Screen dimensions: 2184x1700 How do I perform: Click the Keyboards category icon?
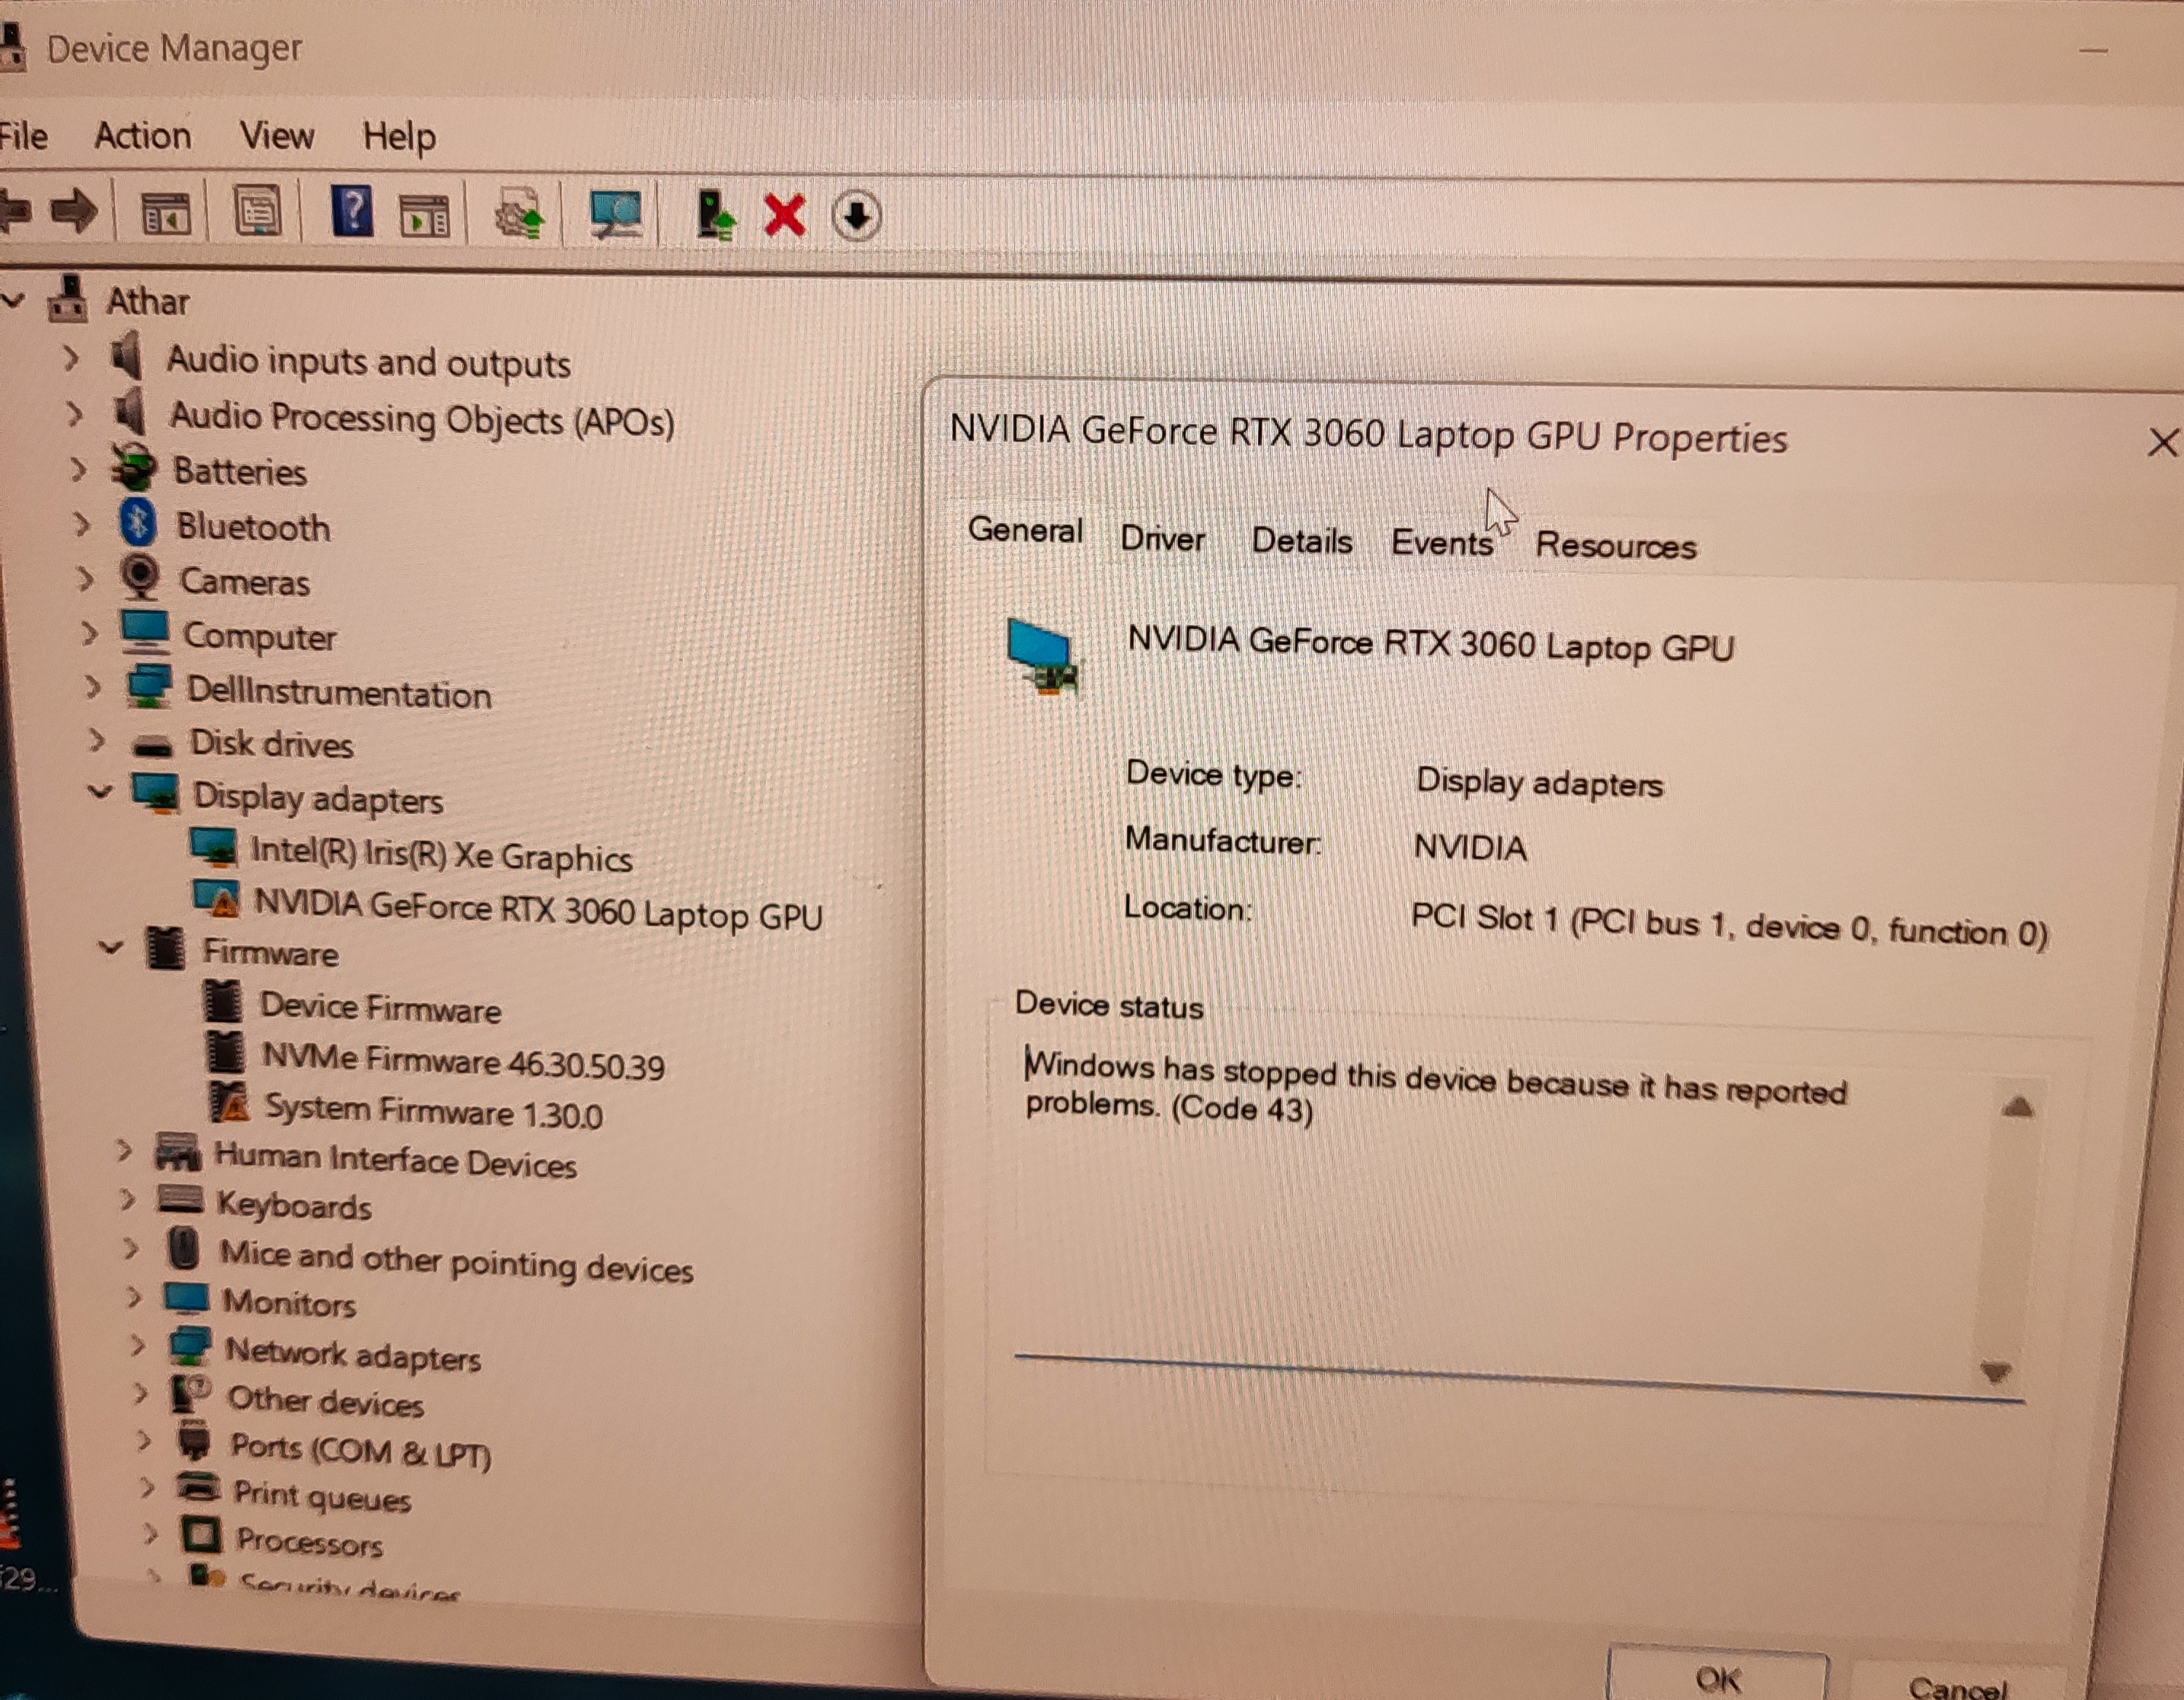180,1199
